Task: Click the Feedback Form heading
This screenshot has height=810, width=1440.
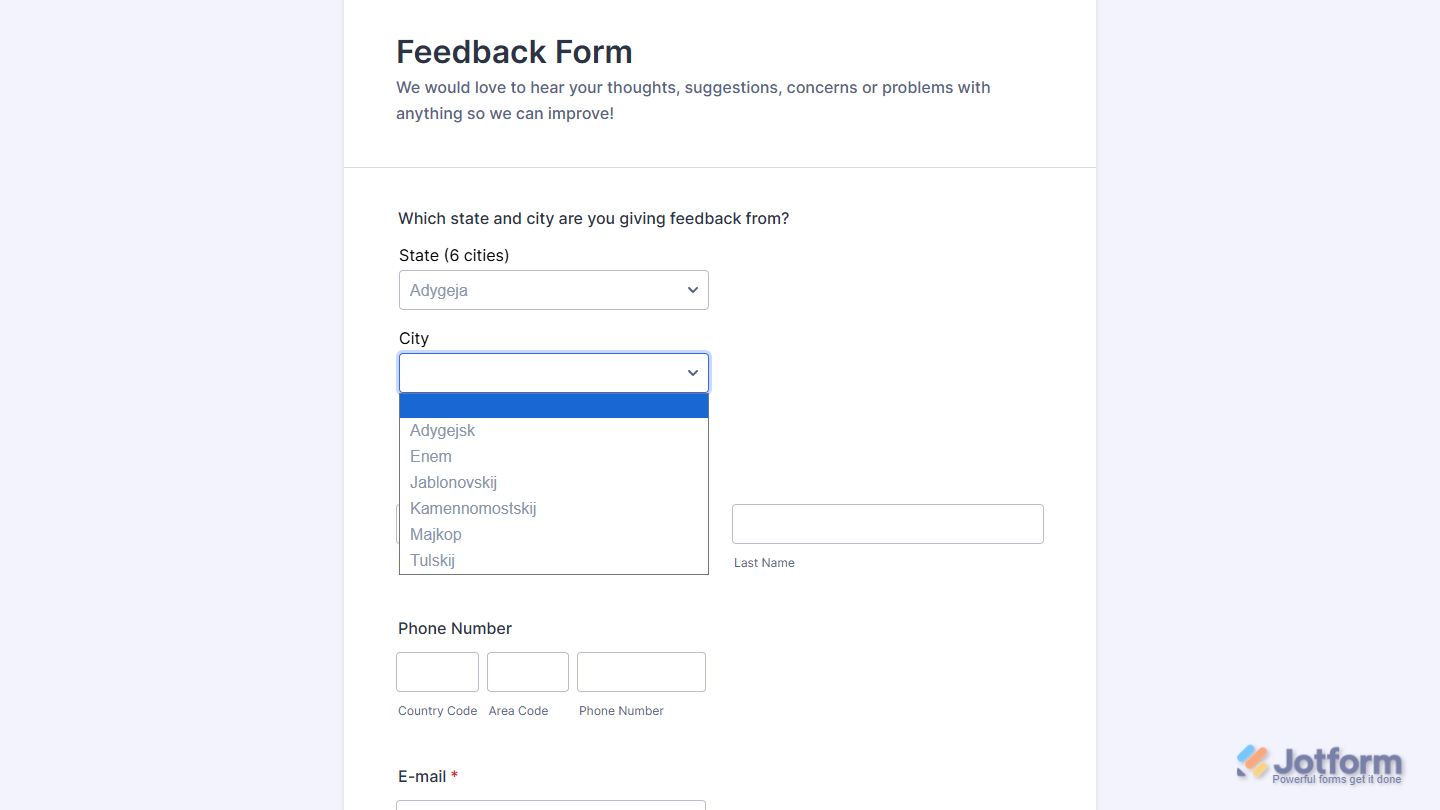Action: [x=514, y=51]
